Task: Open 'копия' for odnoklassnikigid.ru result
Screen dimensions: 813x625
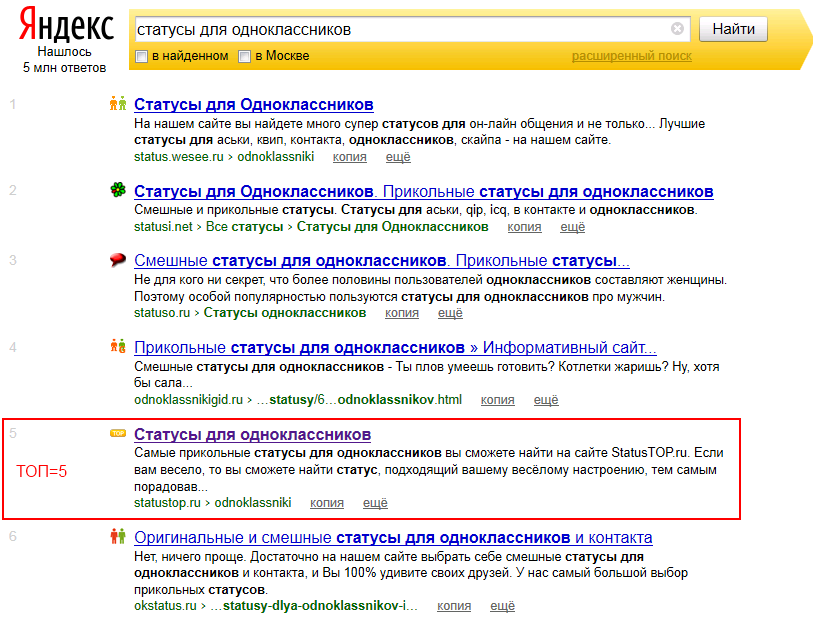Action: pyautogui.click(x=498, y=400)
